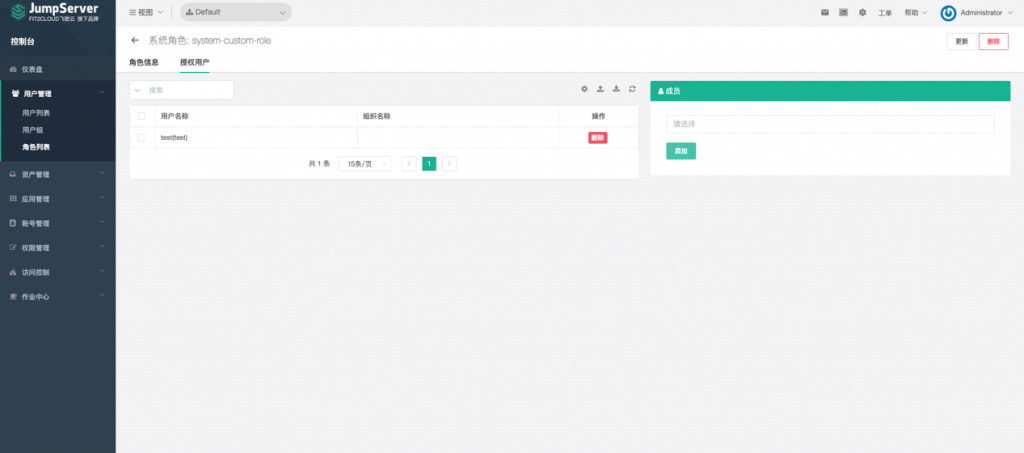
Task: Click the test(test) user name cell
Action: (x=174, y=138)
